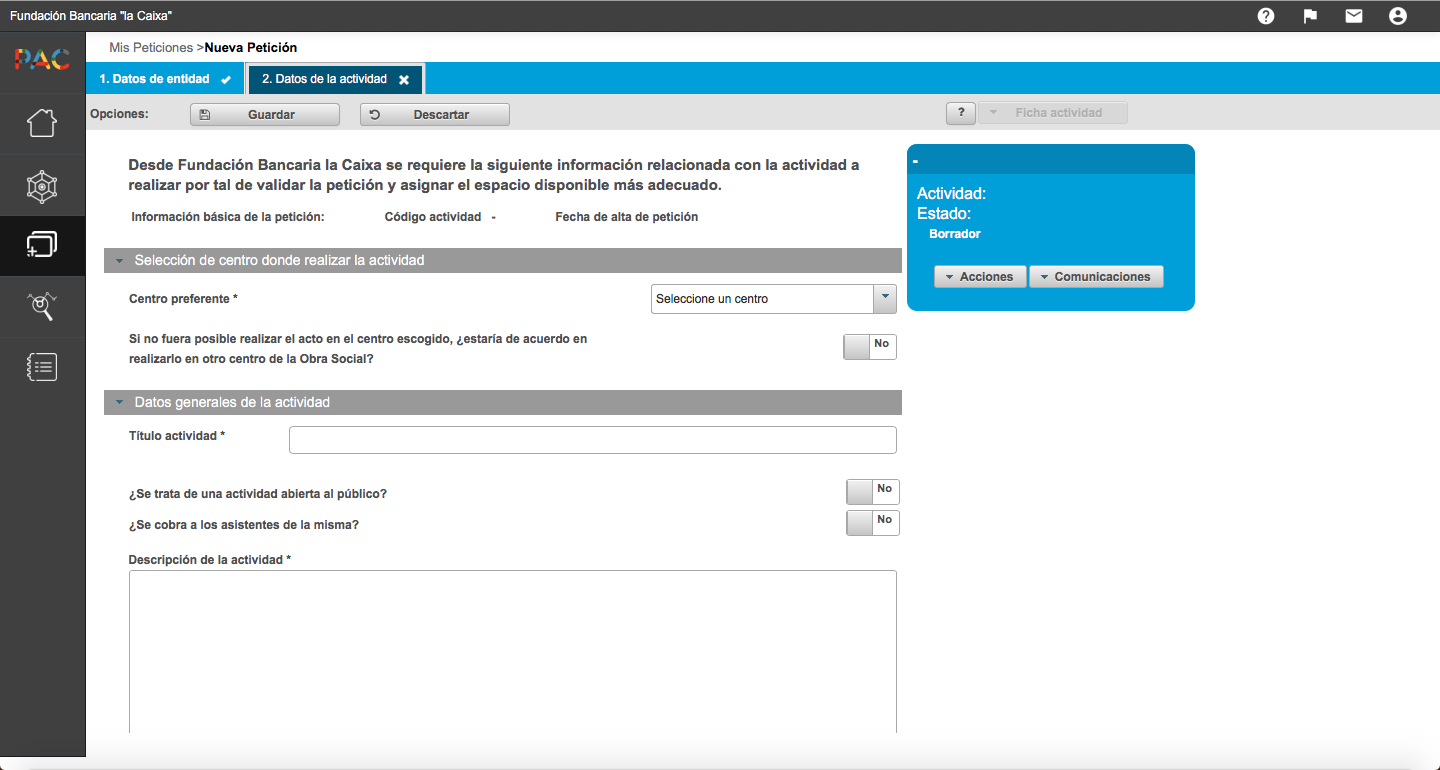The image size is (1440, 770).
Task: Close the '2. Datos de la actividad' tab
Action: coord(404,80)
